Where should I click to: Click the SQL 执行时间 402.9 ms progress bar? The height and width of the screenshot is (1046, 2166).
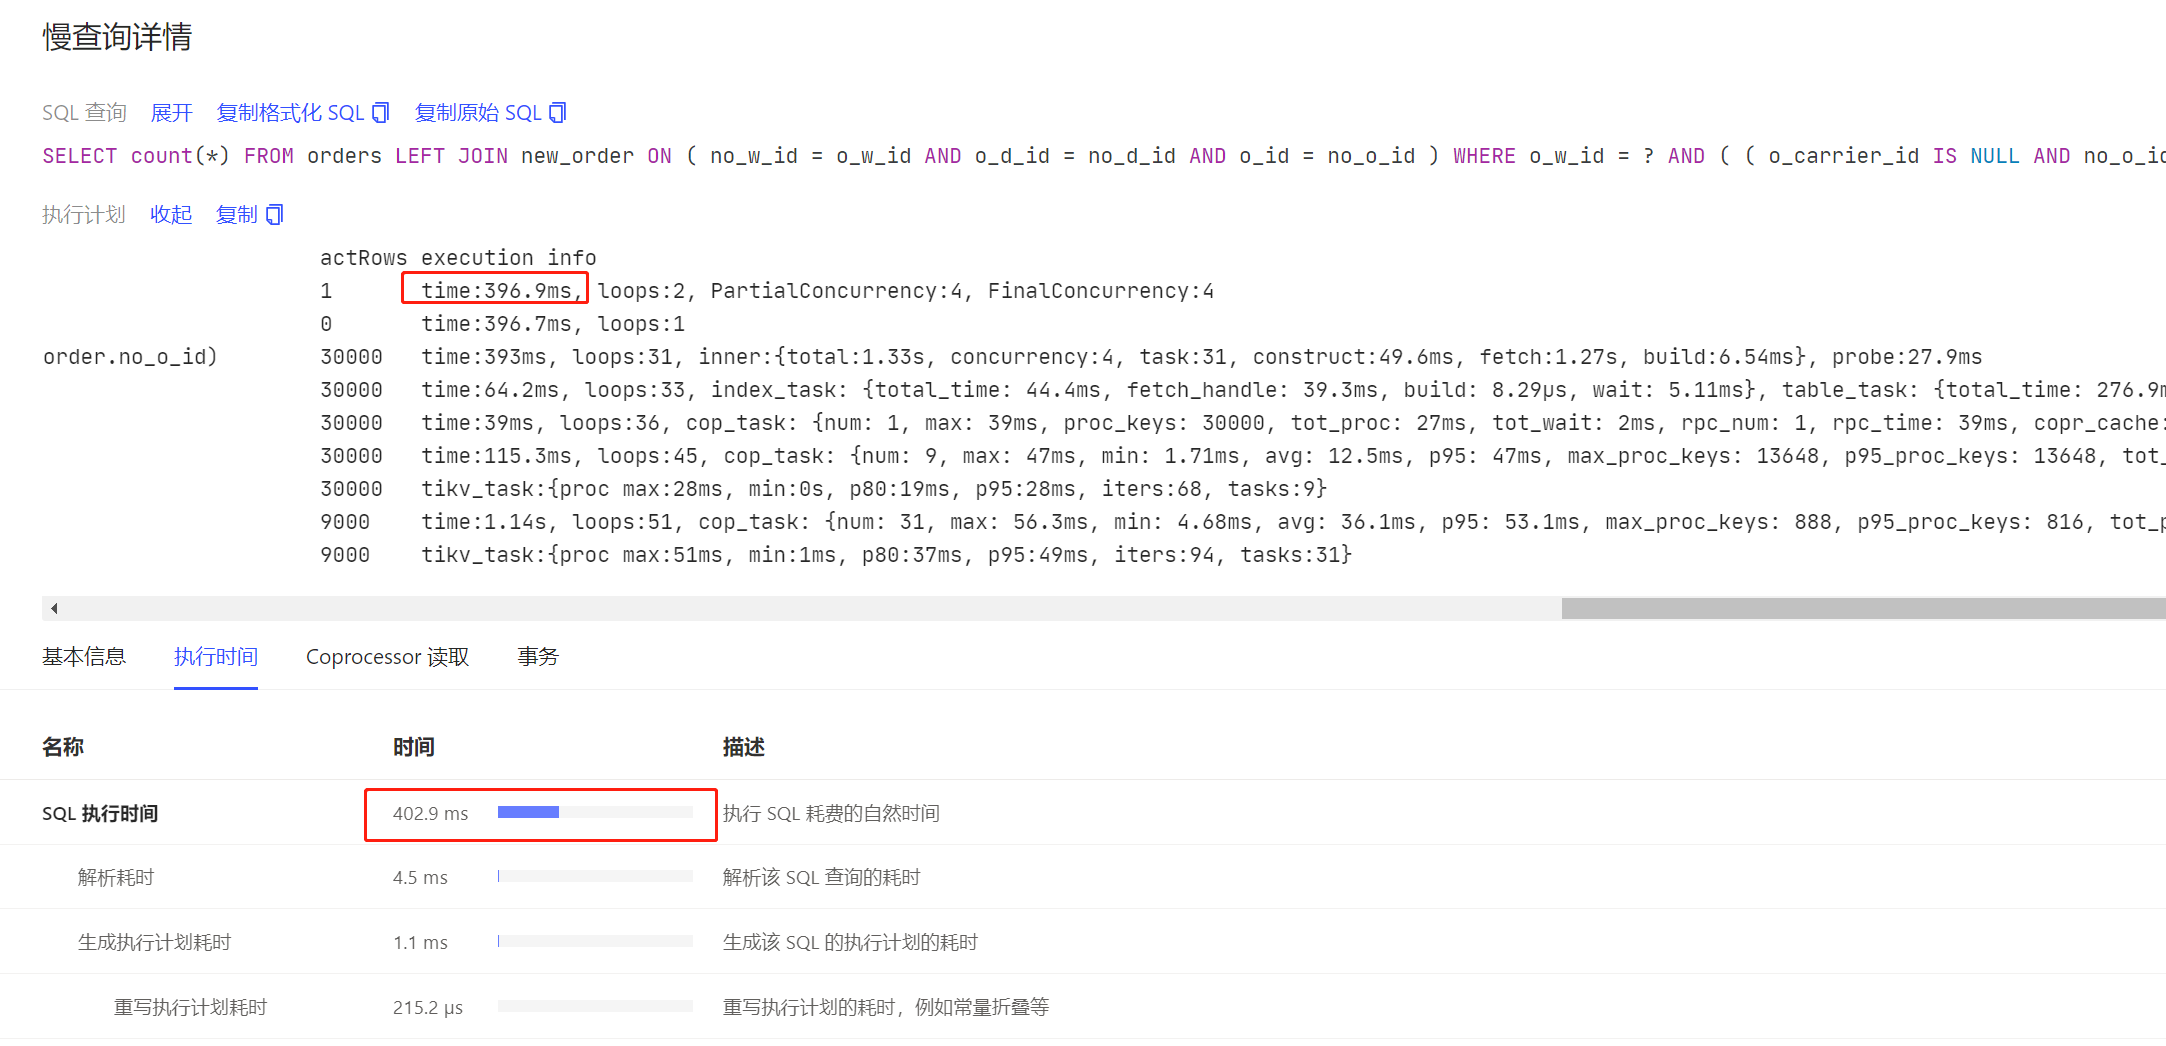[x=595, y=812]
